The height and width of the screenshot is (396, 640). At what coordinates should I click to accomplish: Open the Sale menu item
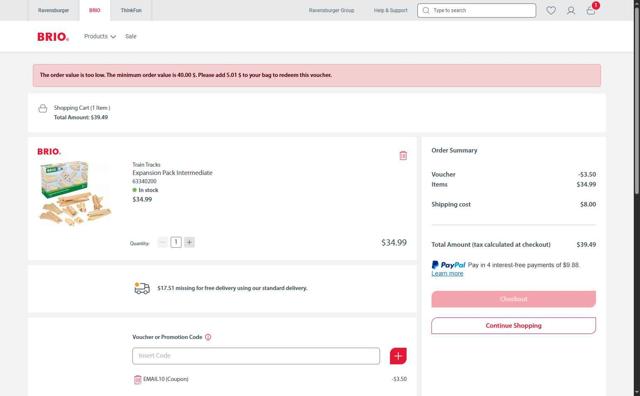[131, 36]
